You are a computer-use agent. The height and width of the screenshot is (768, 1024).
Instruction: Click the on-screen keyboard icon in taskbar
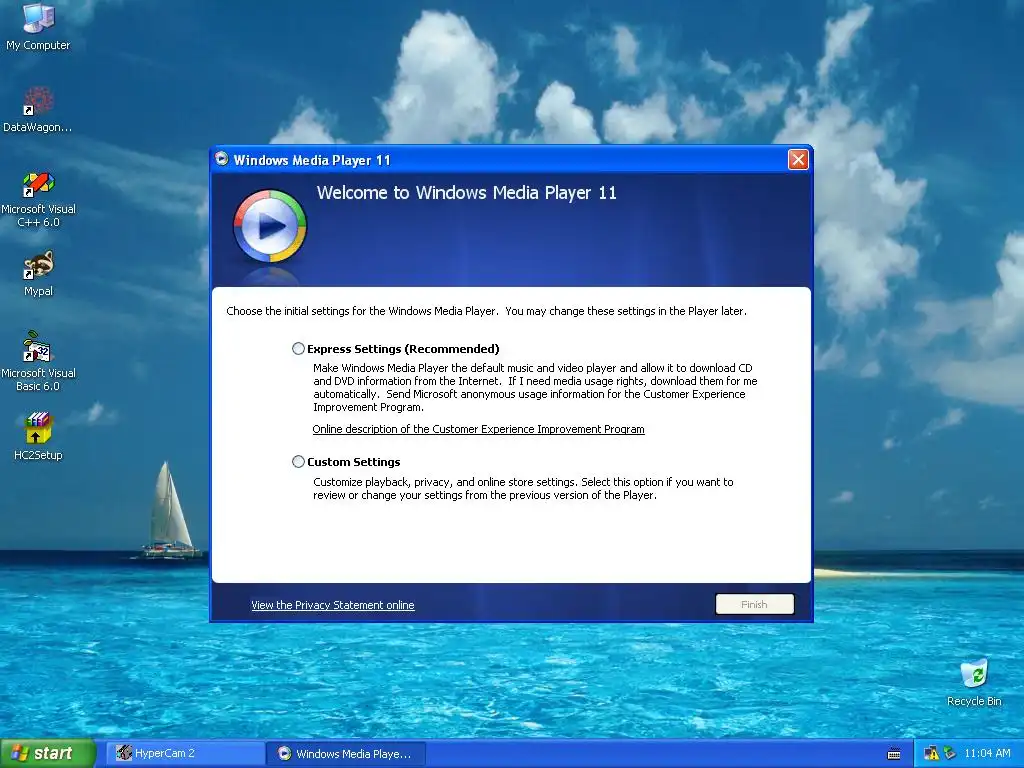click(x=894, y=754)
